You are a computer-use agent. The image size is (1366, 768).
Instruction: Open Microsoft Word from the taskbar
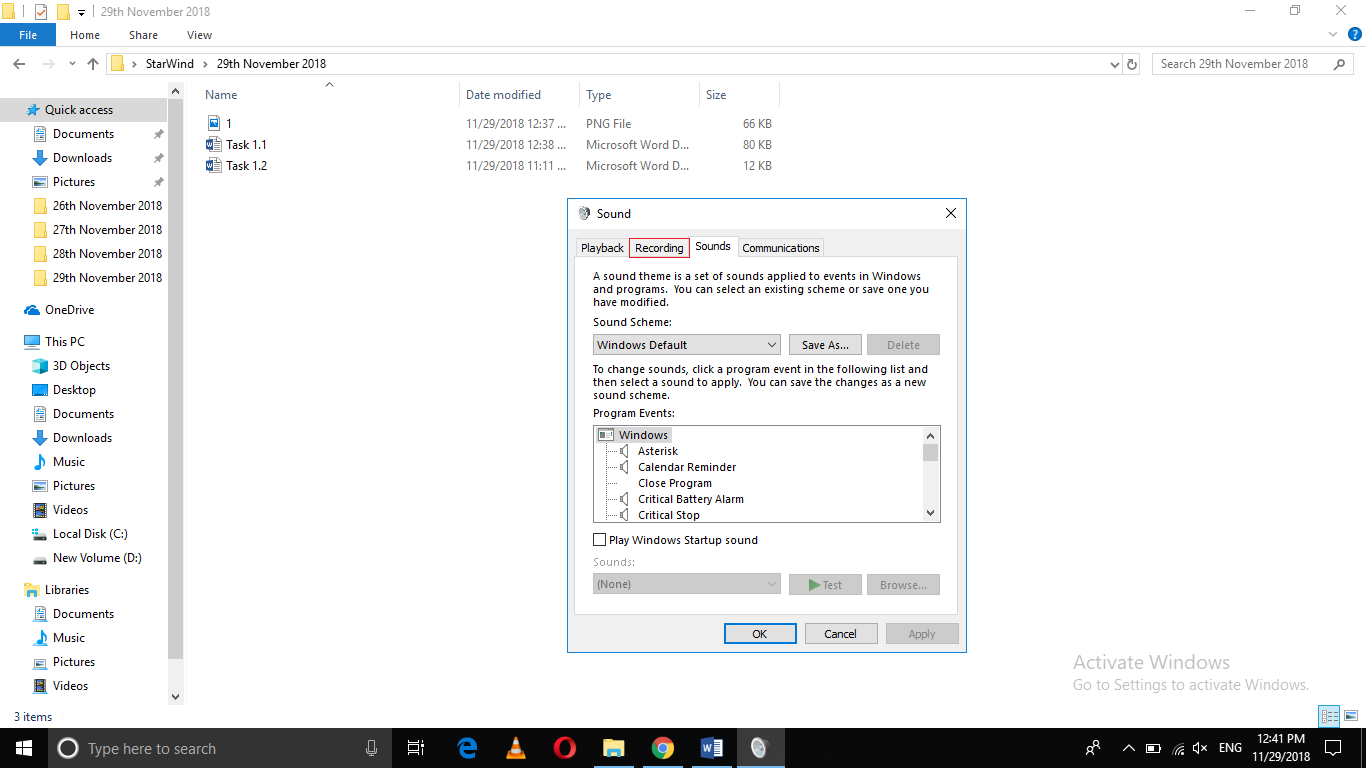coord(711,747)
